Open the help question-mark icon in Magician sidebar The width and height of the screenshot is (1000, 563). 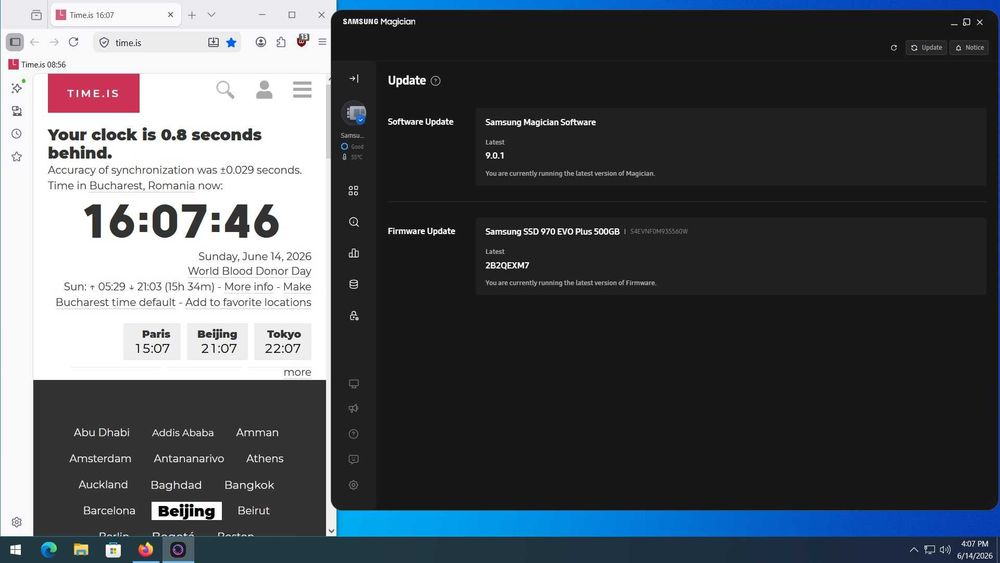pos(353,434)
